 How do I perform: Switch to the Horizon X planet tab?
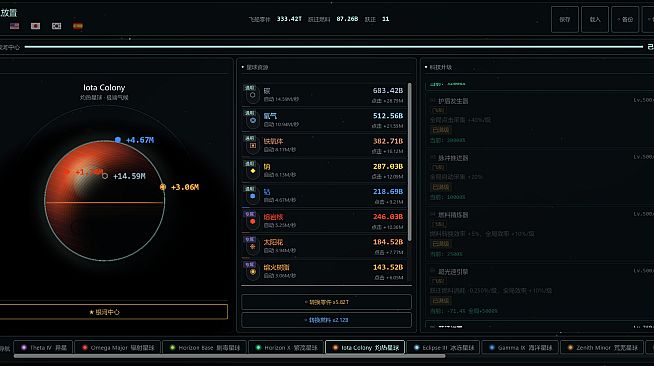point(287,347)
